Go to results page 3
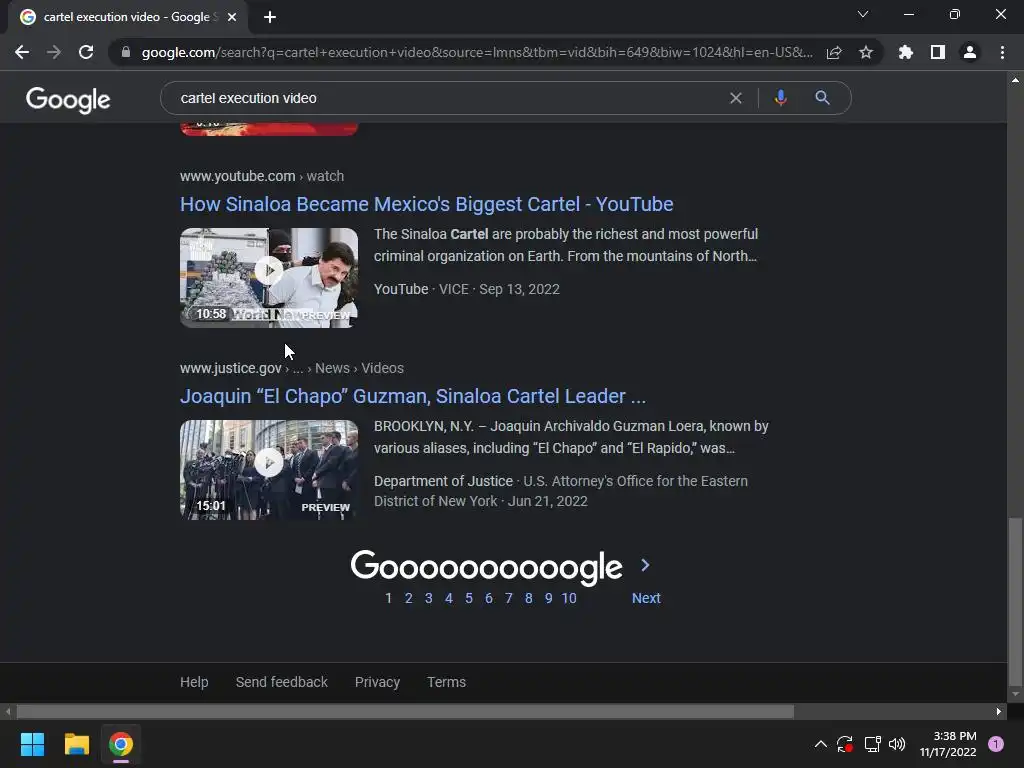Viewport: 1024px width, 768px height. [x=428, y=598]
